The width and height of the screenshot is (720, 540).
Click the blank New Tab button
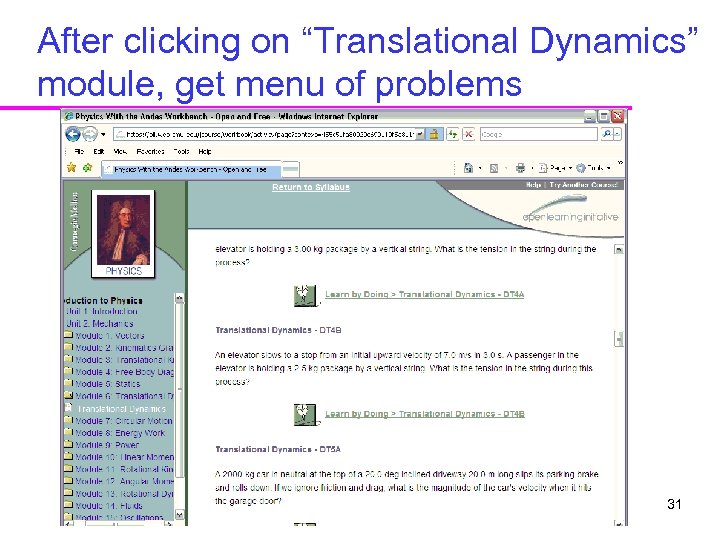(290, 169)
